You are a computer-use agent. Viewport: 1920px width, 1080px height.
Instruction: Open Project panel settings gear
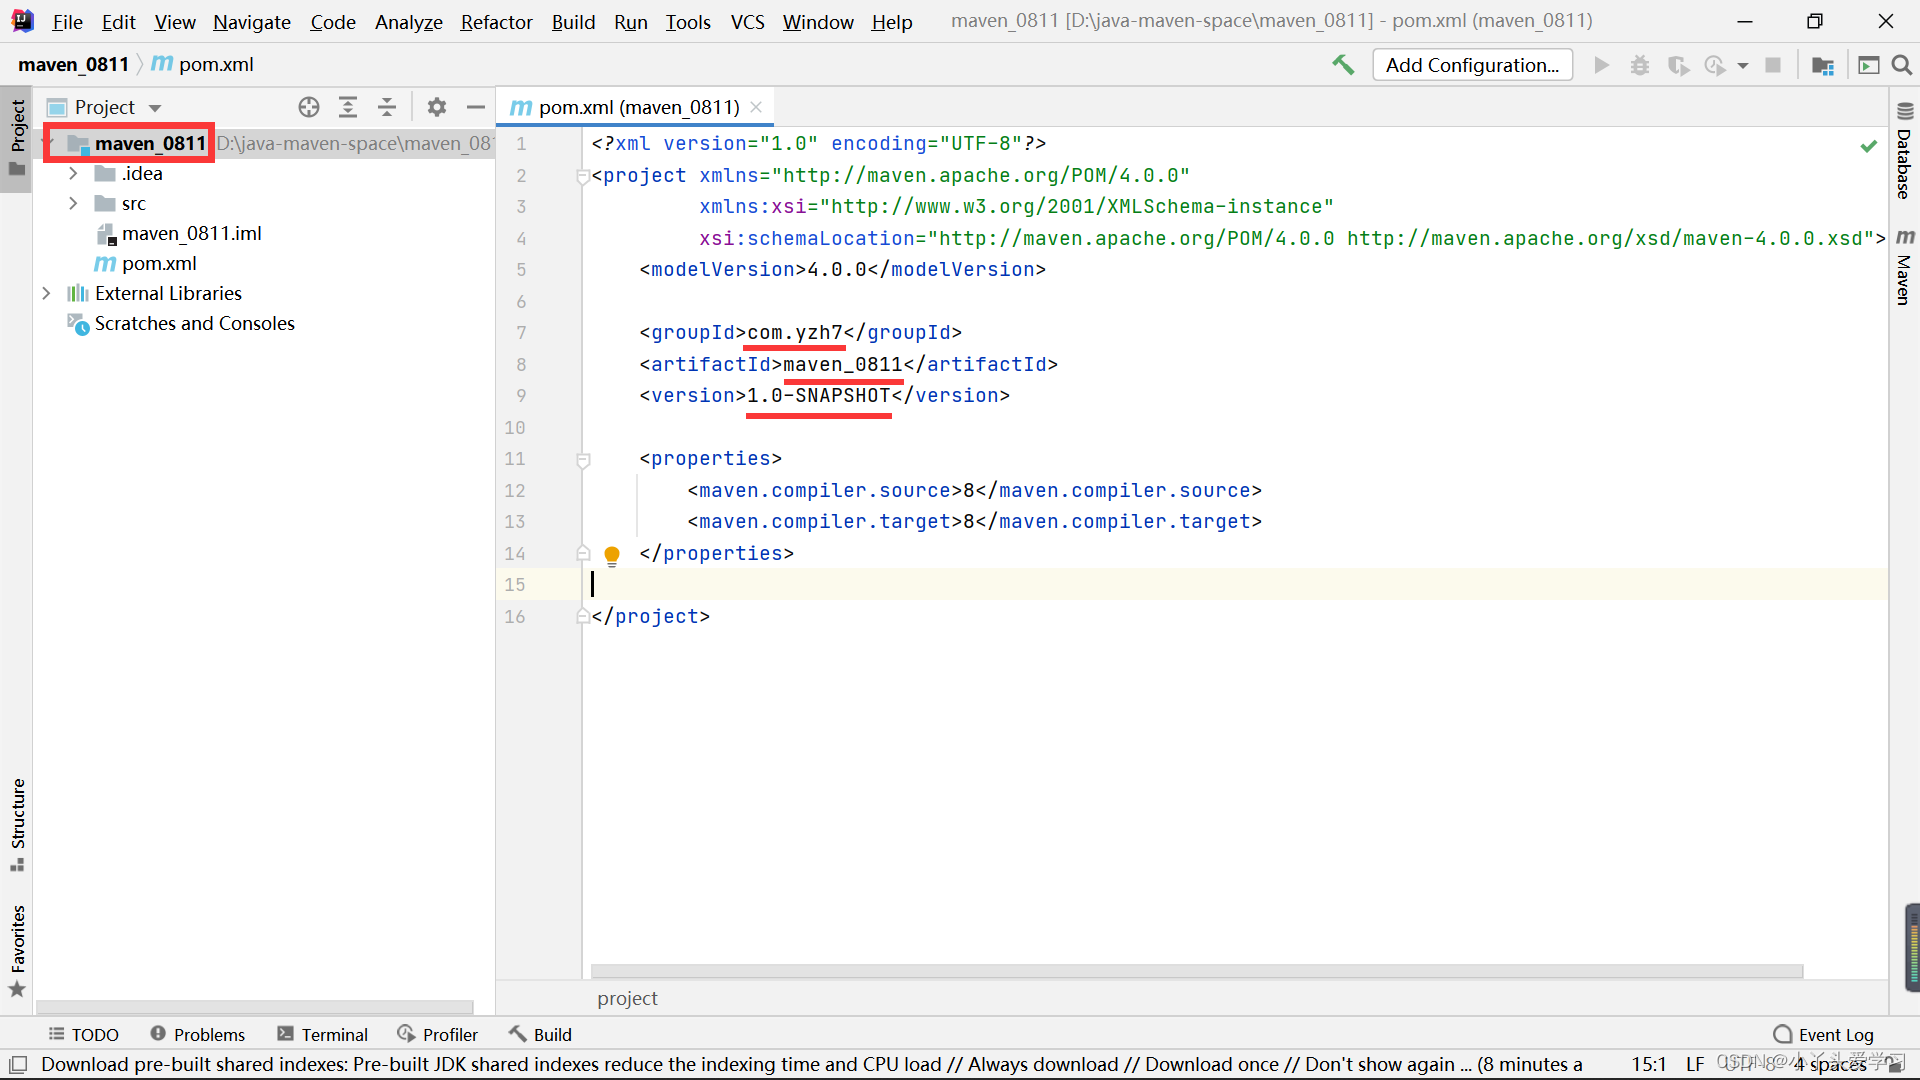(437, 107)
